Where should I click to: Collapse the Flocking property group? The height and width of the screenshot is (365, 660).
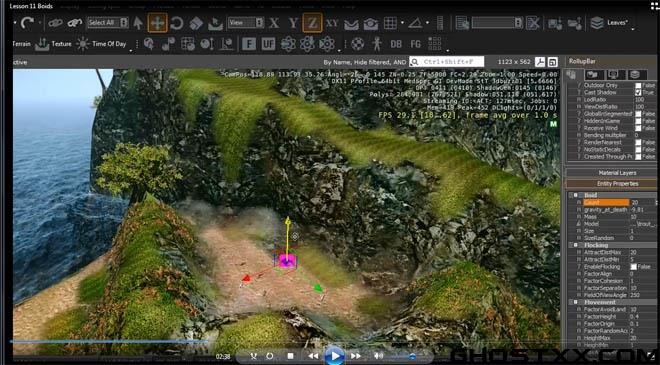(575, 245)
